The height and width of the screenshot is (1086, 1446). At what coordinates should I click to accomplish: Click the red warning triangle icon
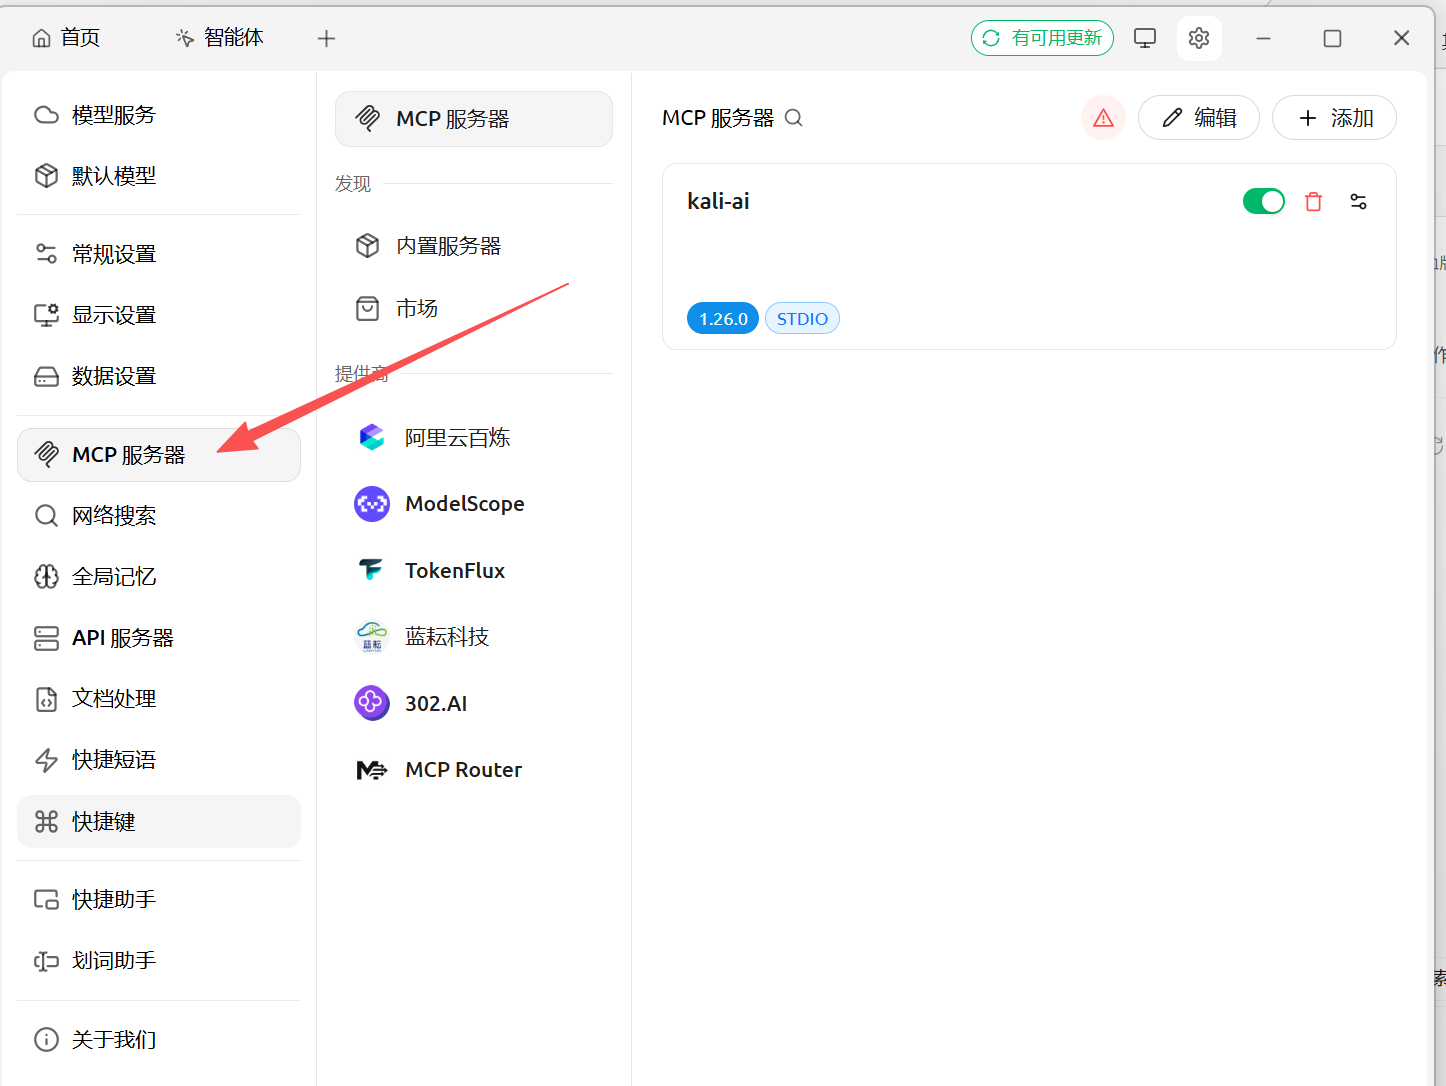1104,118
